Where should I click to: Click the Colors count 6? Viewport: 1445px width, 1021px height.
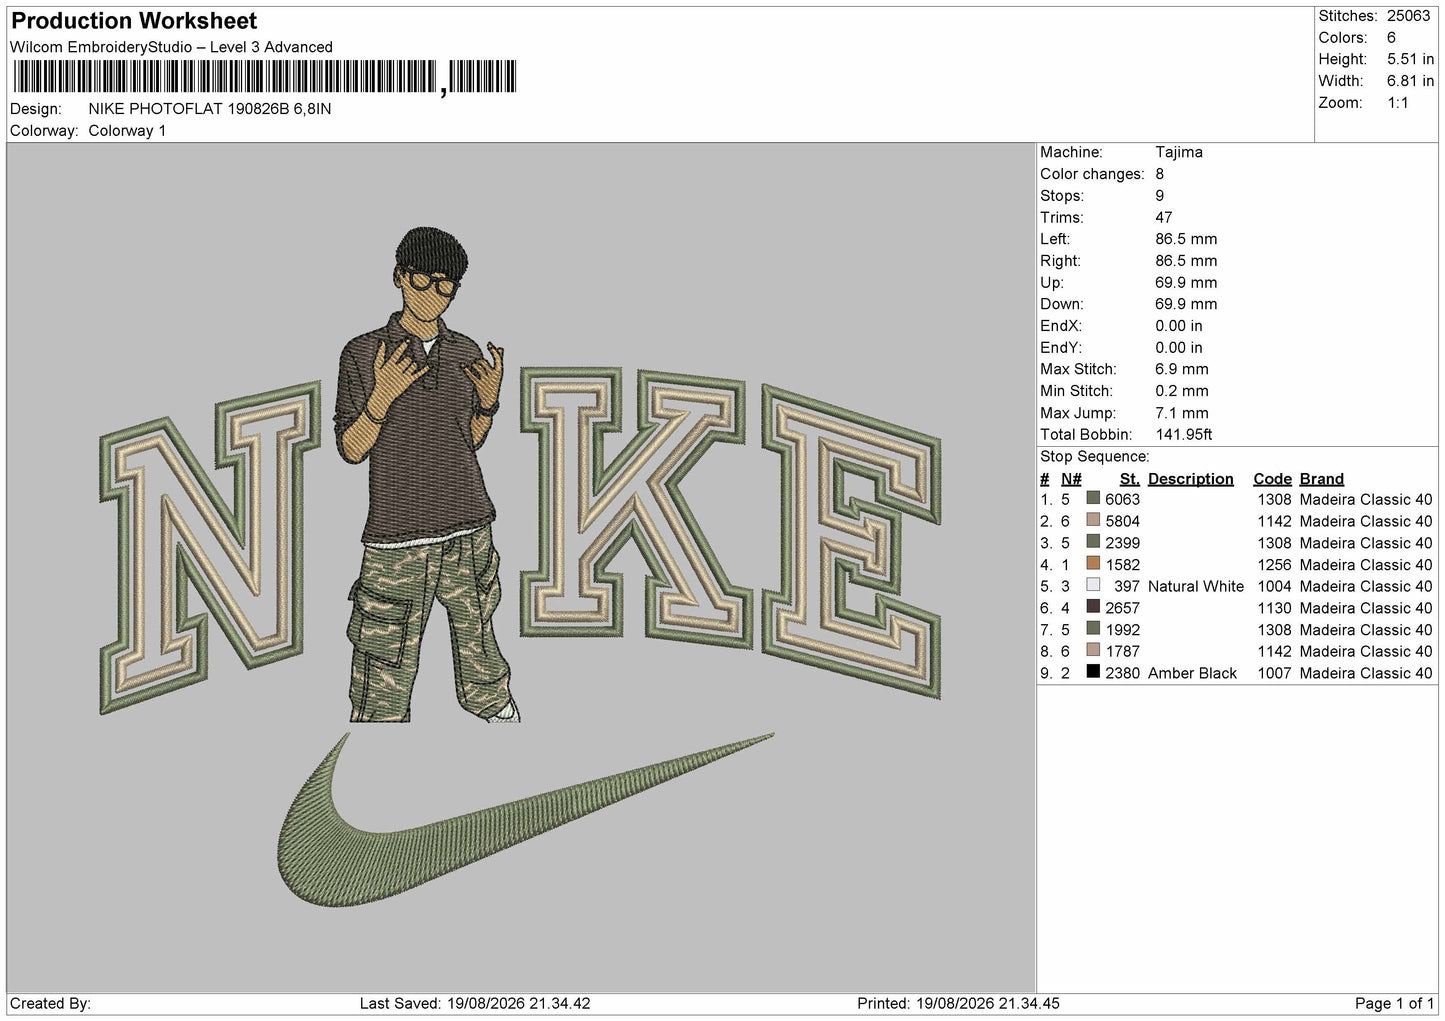(x=1391, y=38)
